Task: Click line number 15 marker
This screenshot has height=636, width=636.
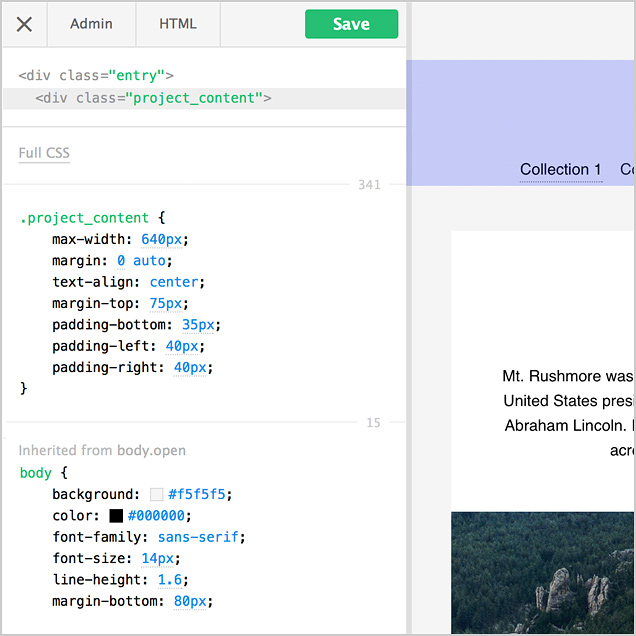Action: tap(374, 423)
